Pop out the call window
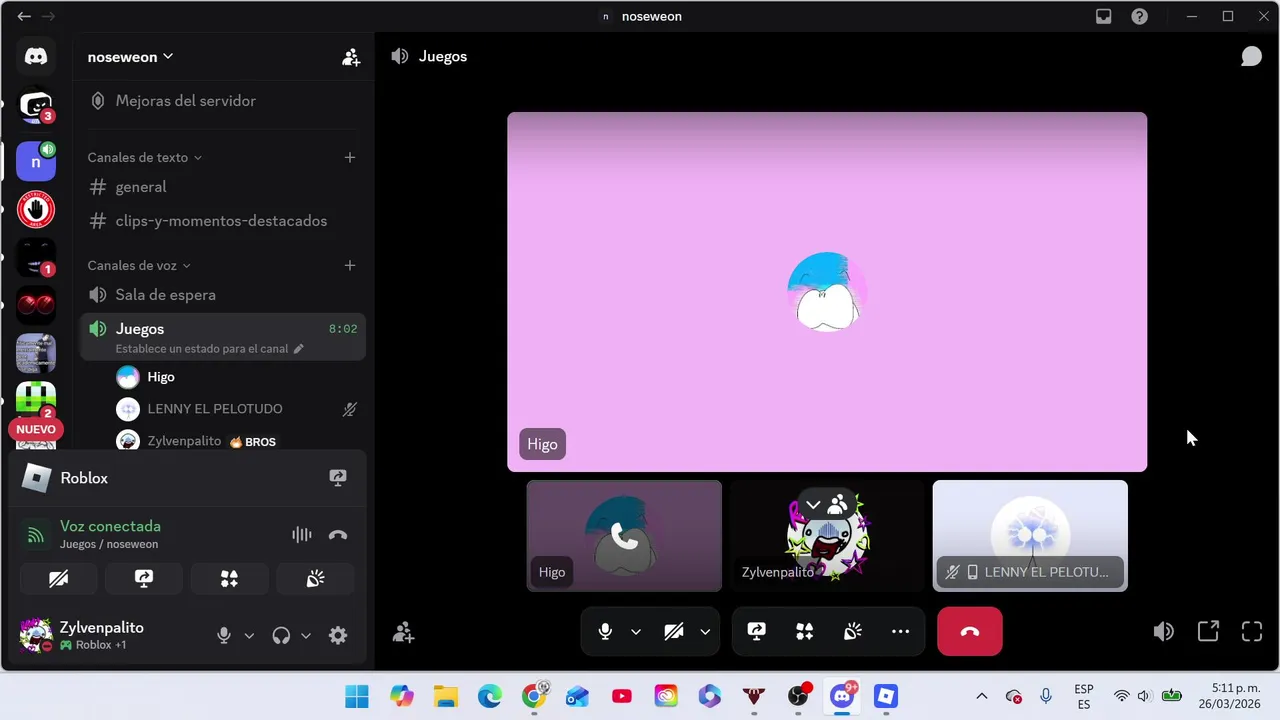Image resolution: width=1280 pixels, height=720 pixels. pyautogui.click(x=1208, y=631)
